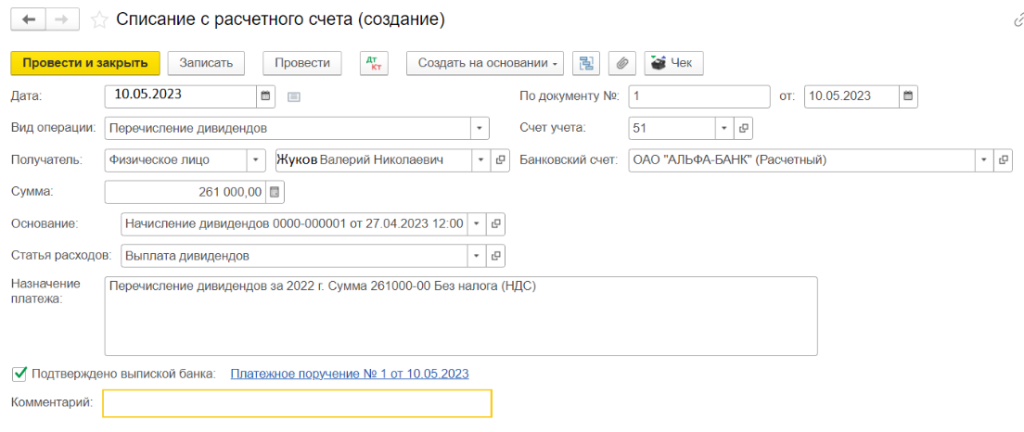This screenshot has height=432, width=1024.
Task: Show Дт/Кт accounting entries icon
Action: [x=373, y=63]
